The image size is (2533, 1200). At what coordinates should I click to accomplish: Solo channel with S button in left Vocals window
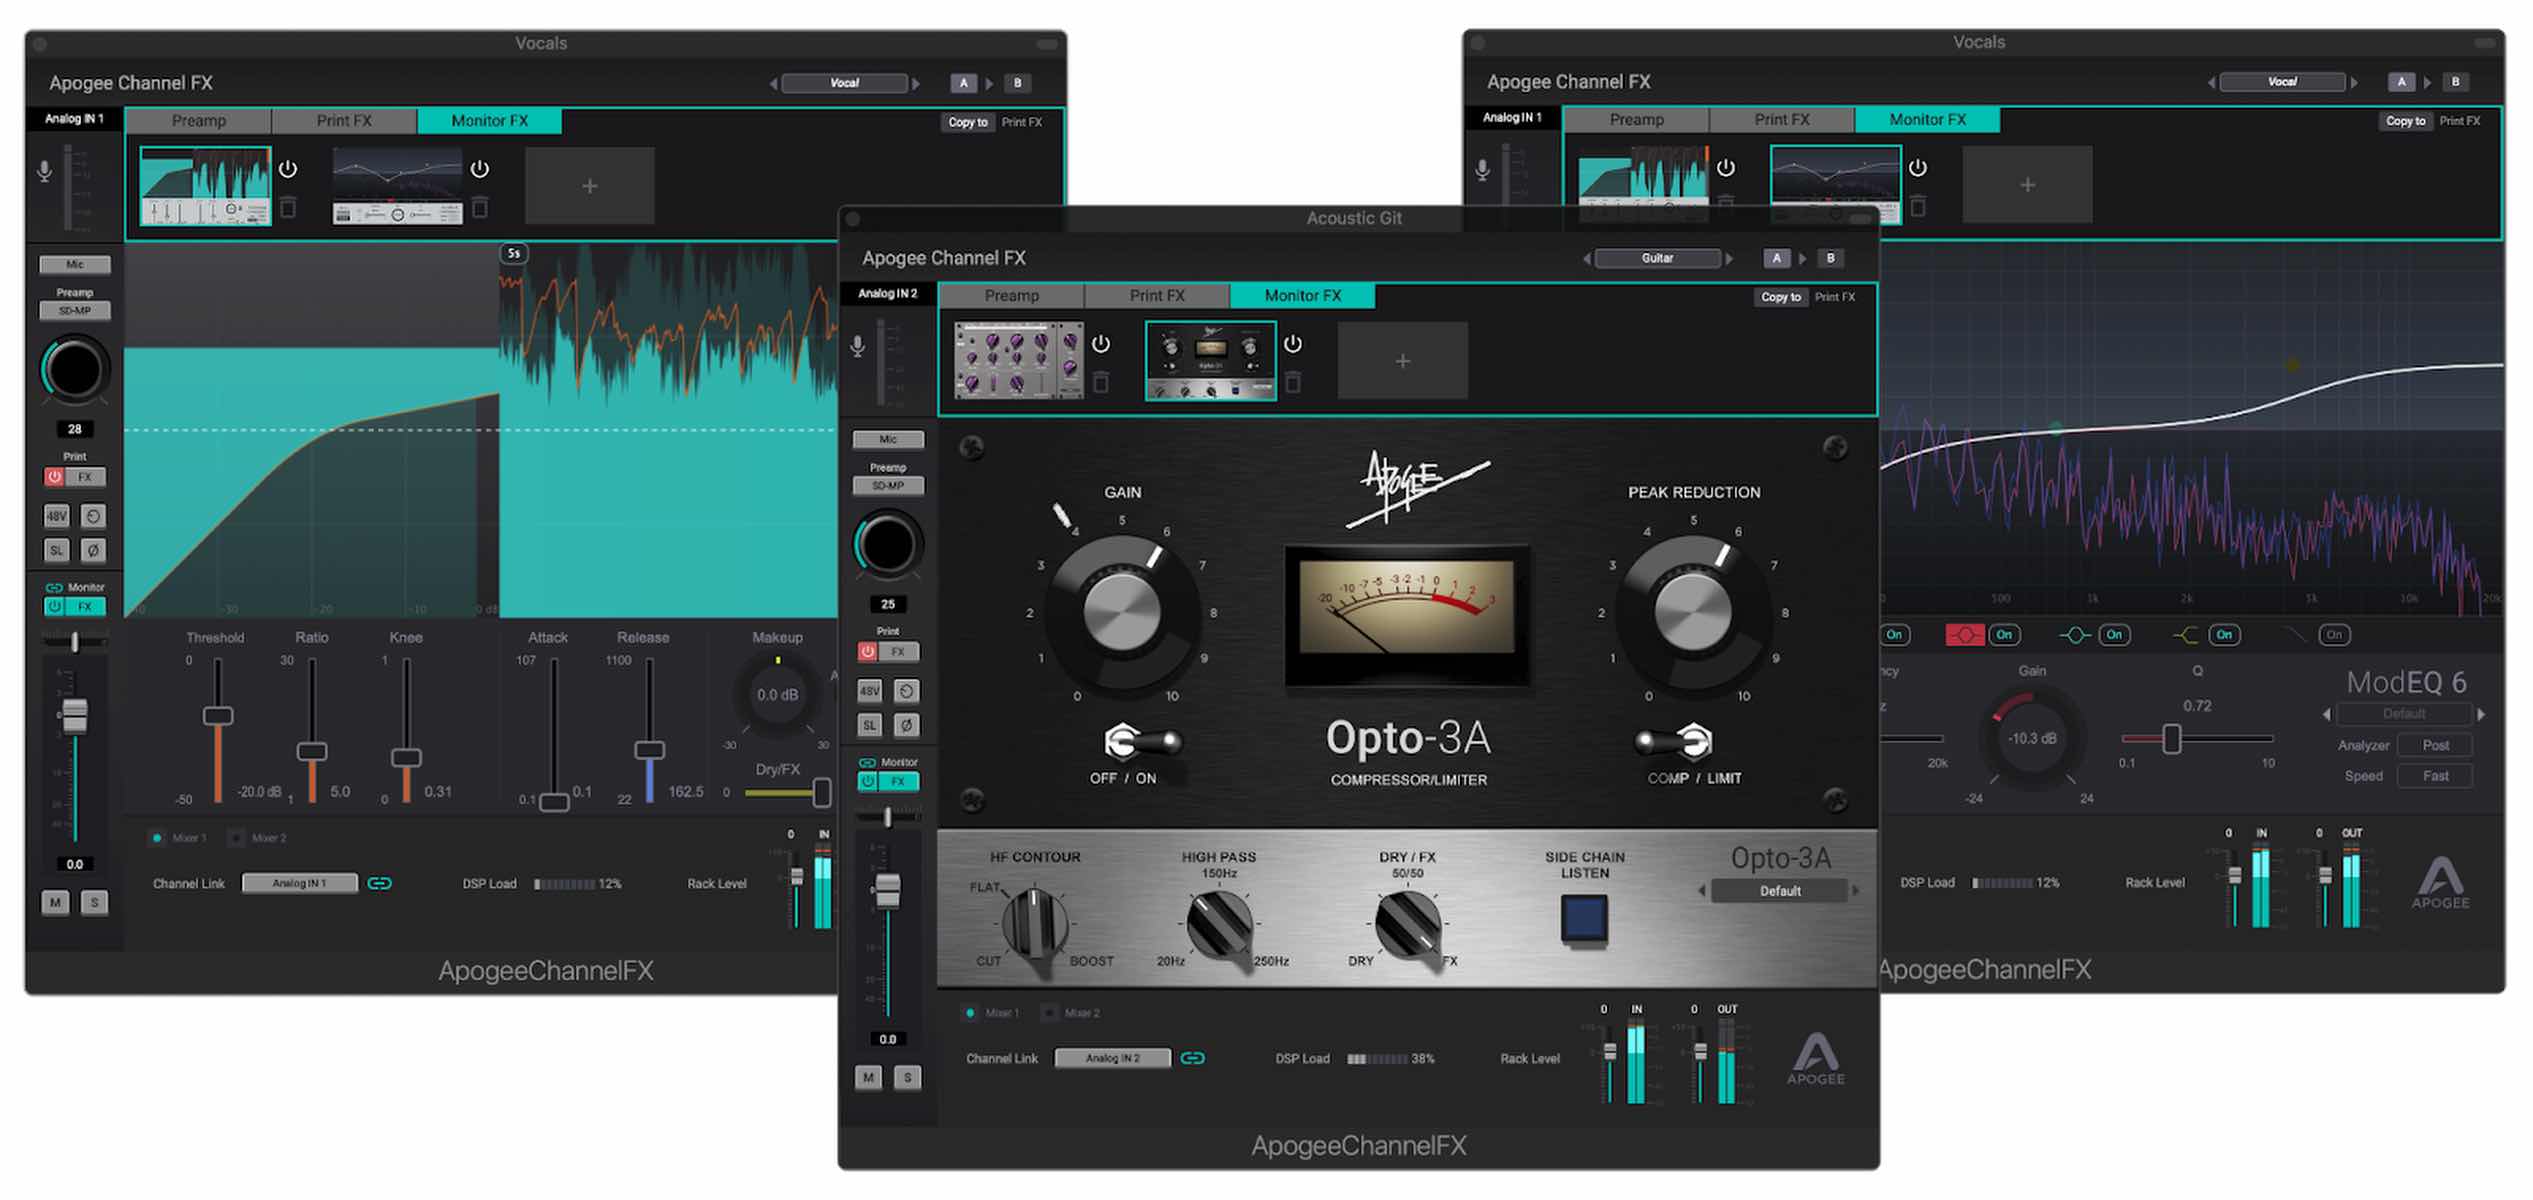tap(95, 902)
